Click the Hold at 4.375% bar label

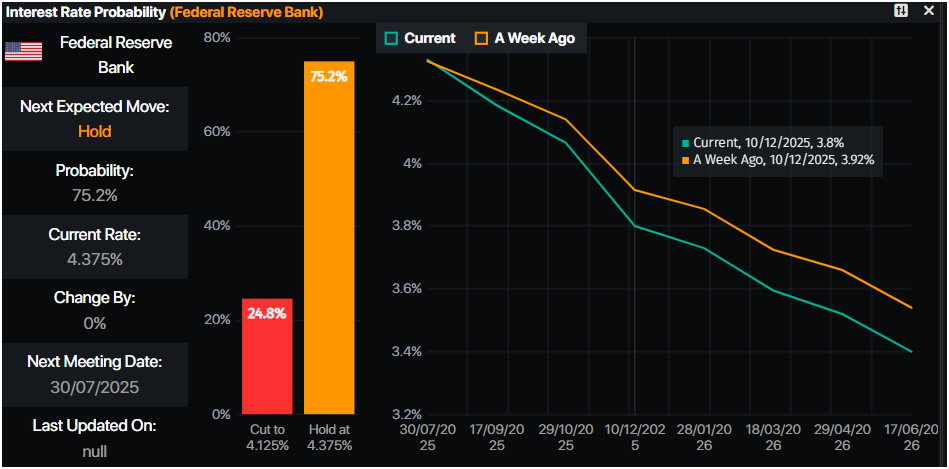329,437
